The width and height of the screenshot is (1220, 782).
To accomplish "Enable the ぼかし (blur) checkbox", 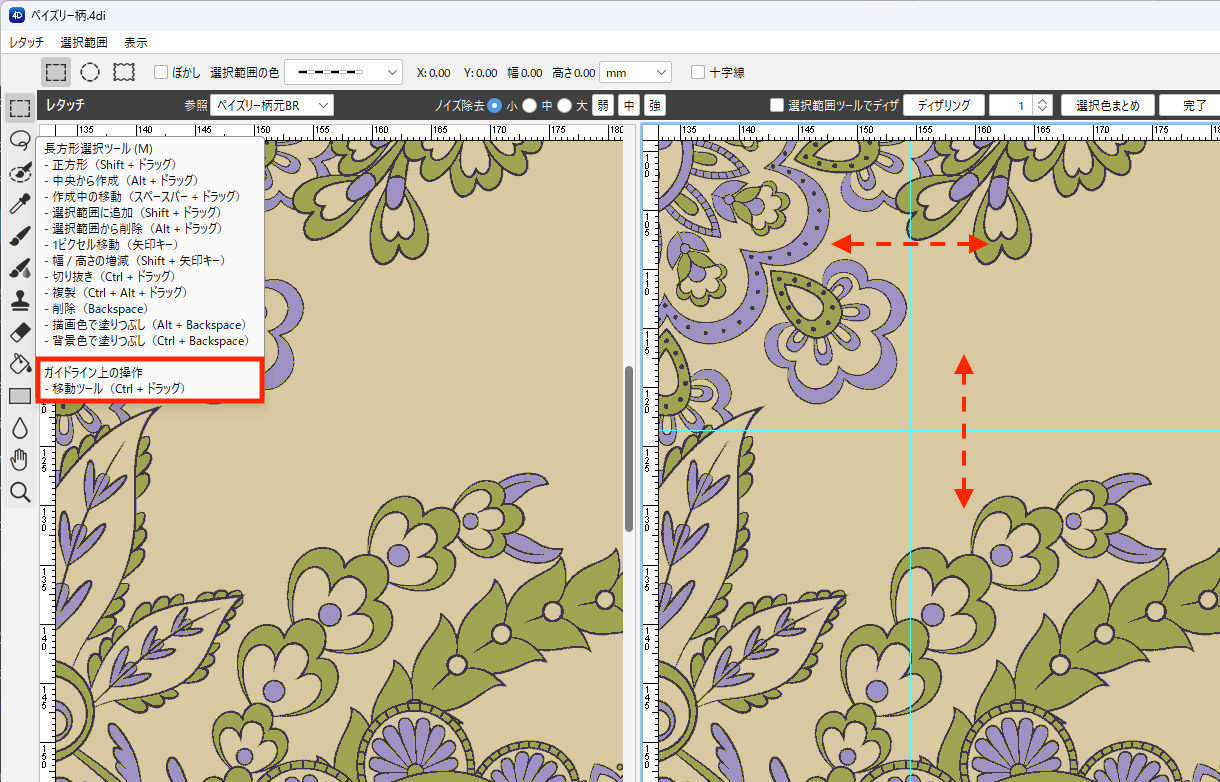I will click(160, 72).
